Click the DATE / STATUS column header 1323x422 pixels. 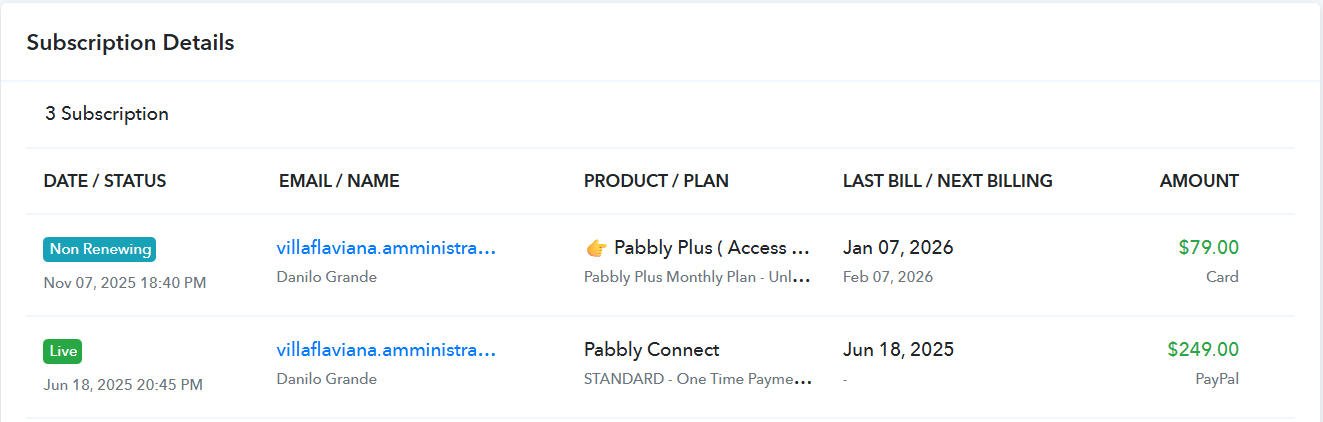coord(105,181)
